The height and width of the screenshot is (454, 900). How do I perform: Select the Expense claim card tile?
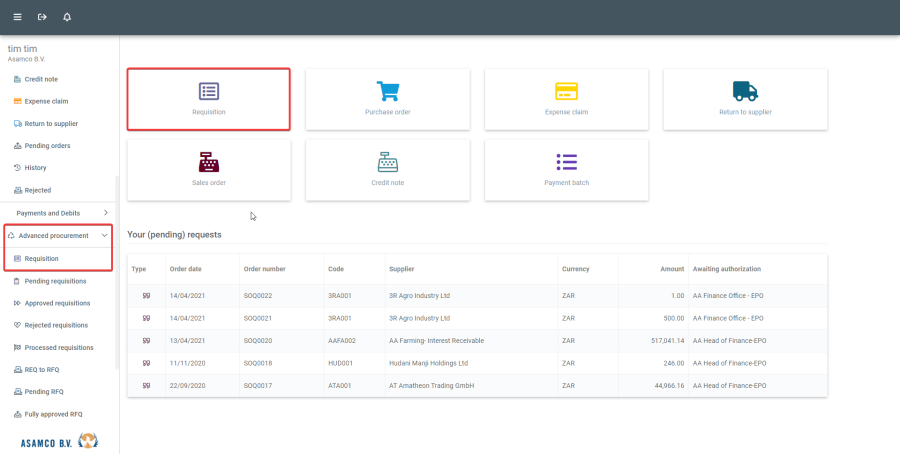pos(566,99)
